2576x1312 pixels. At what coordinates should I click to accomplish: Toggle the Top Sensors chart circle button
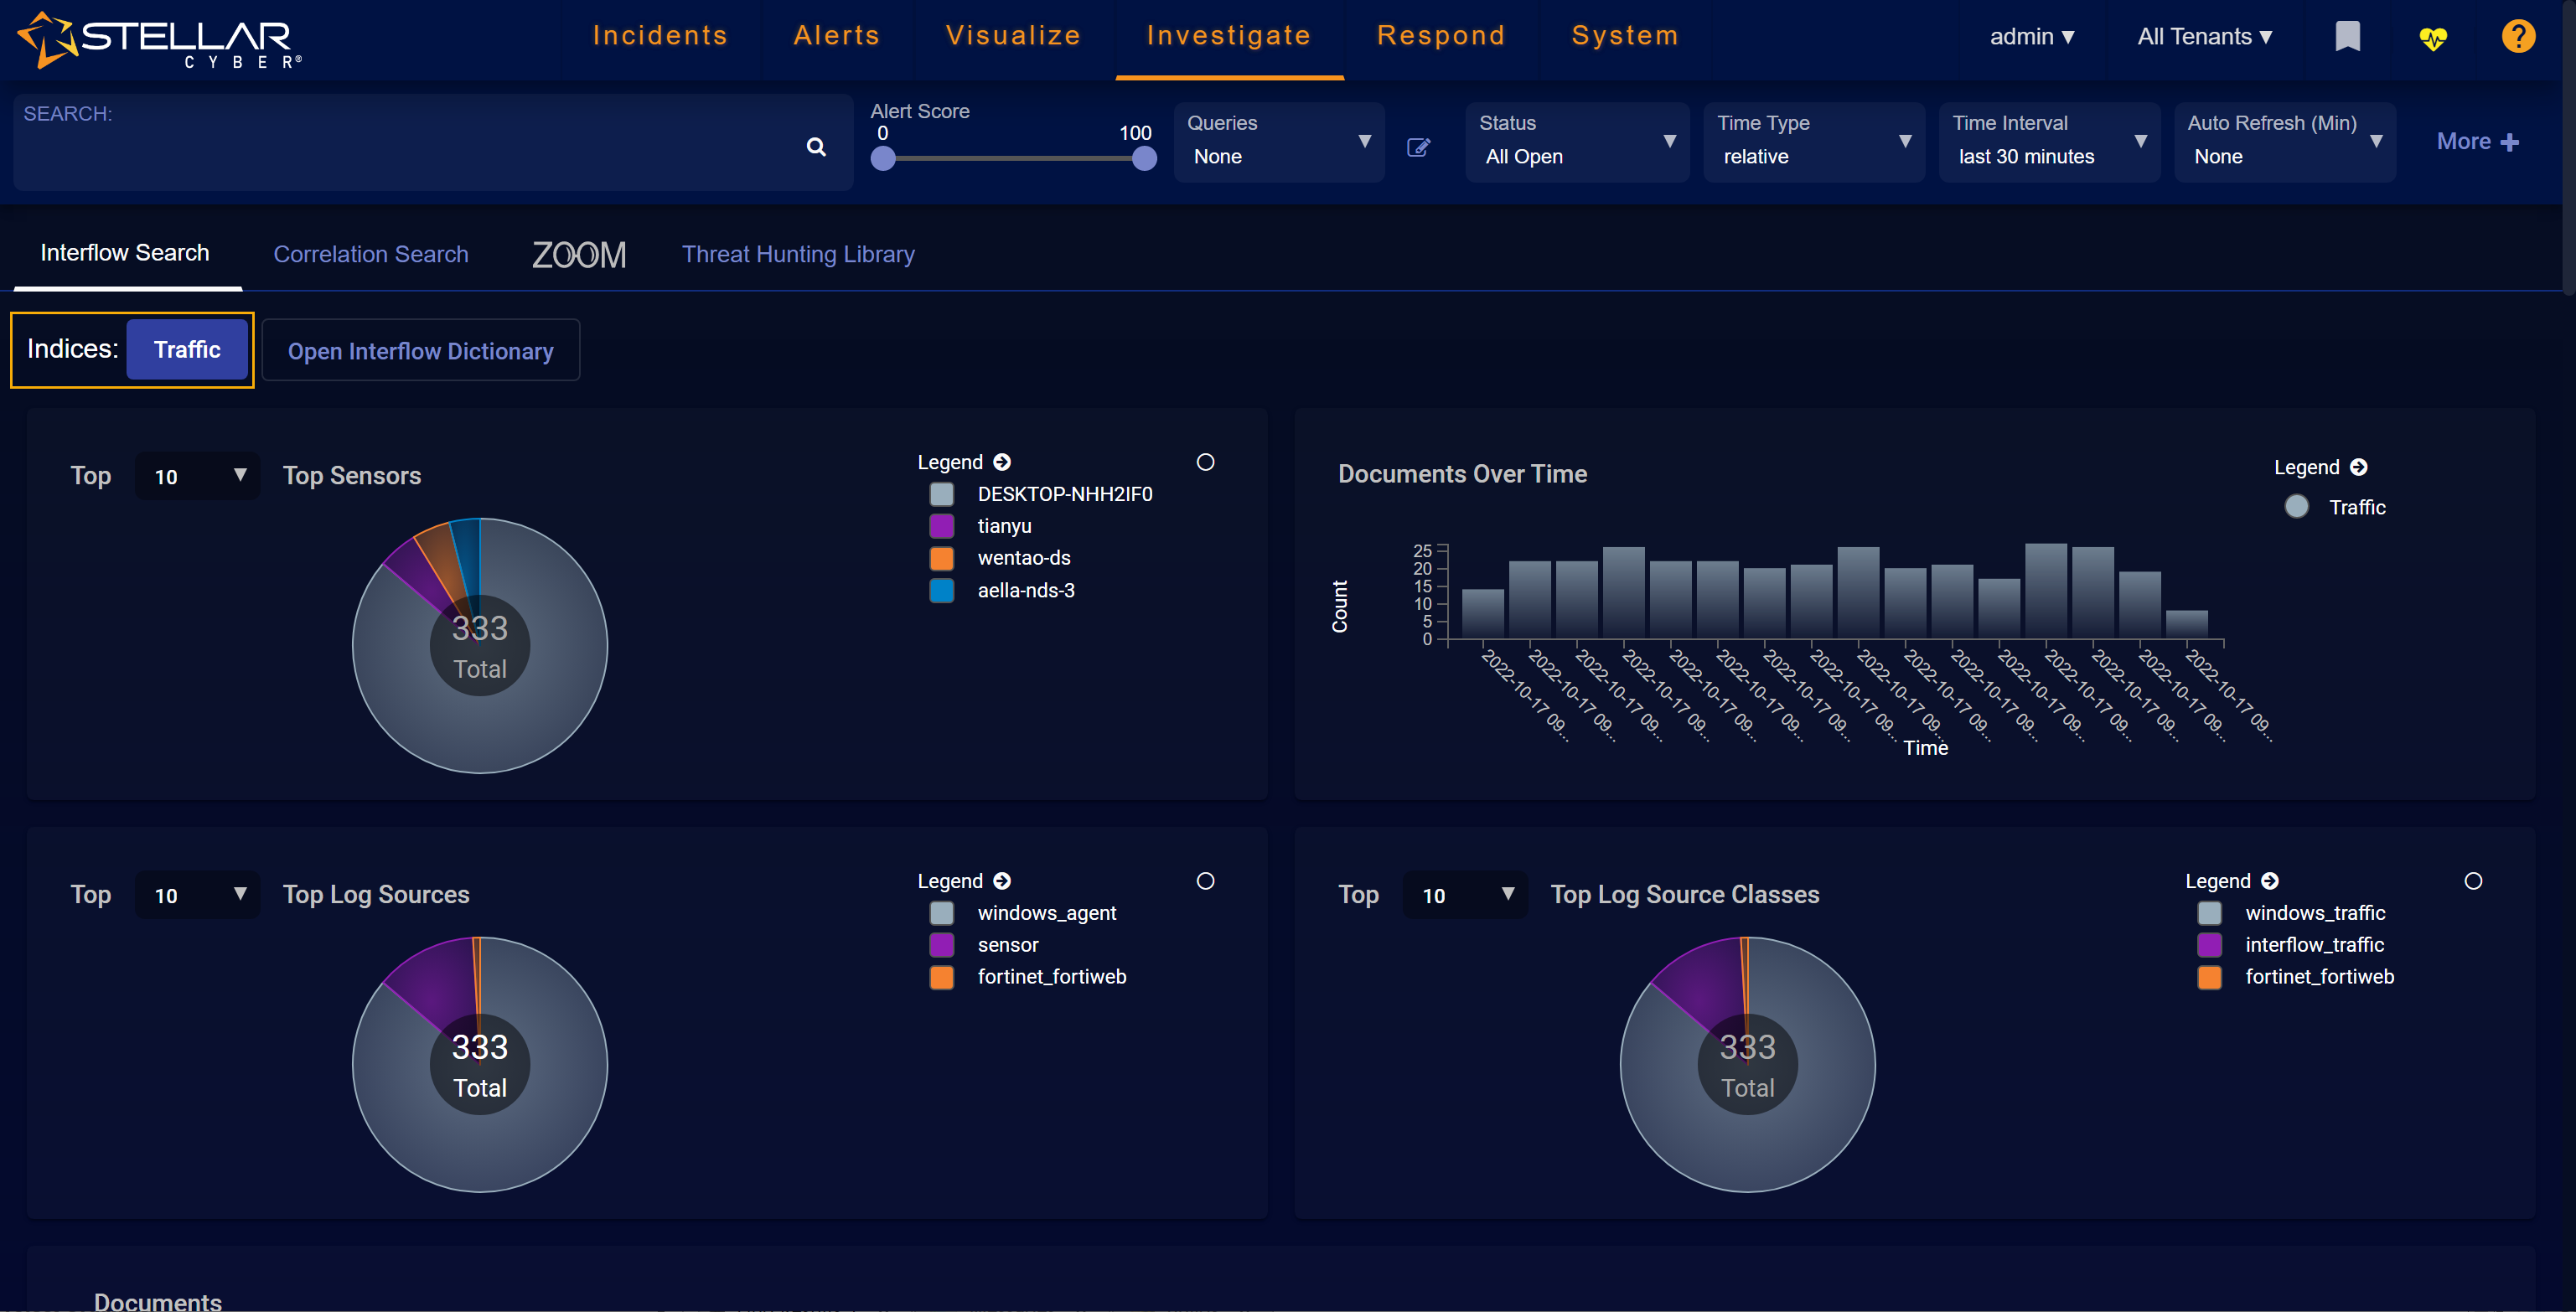click(x=1205, y=462)
